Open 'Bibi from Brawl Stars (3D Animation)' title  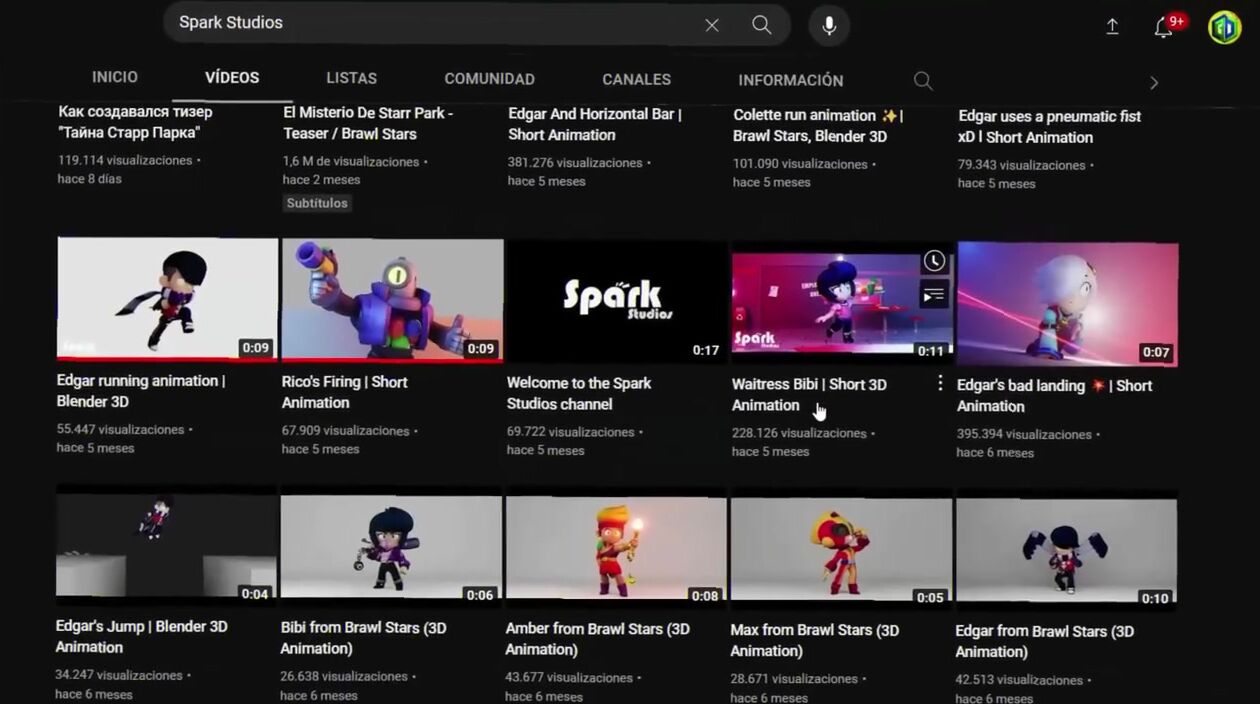pos(364,637)
